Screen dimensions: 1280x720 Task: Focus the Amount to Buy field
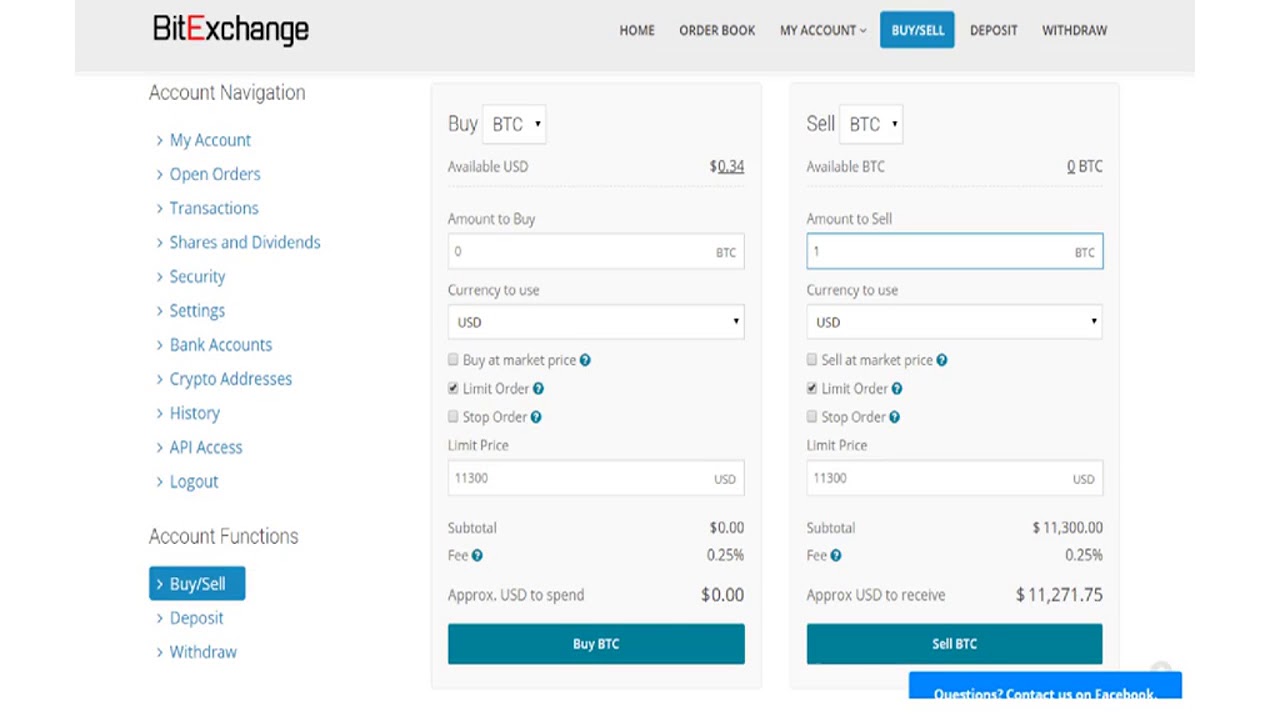point(596,252)
